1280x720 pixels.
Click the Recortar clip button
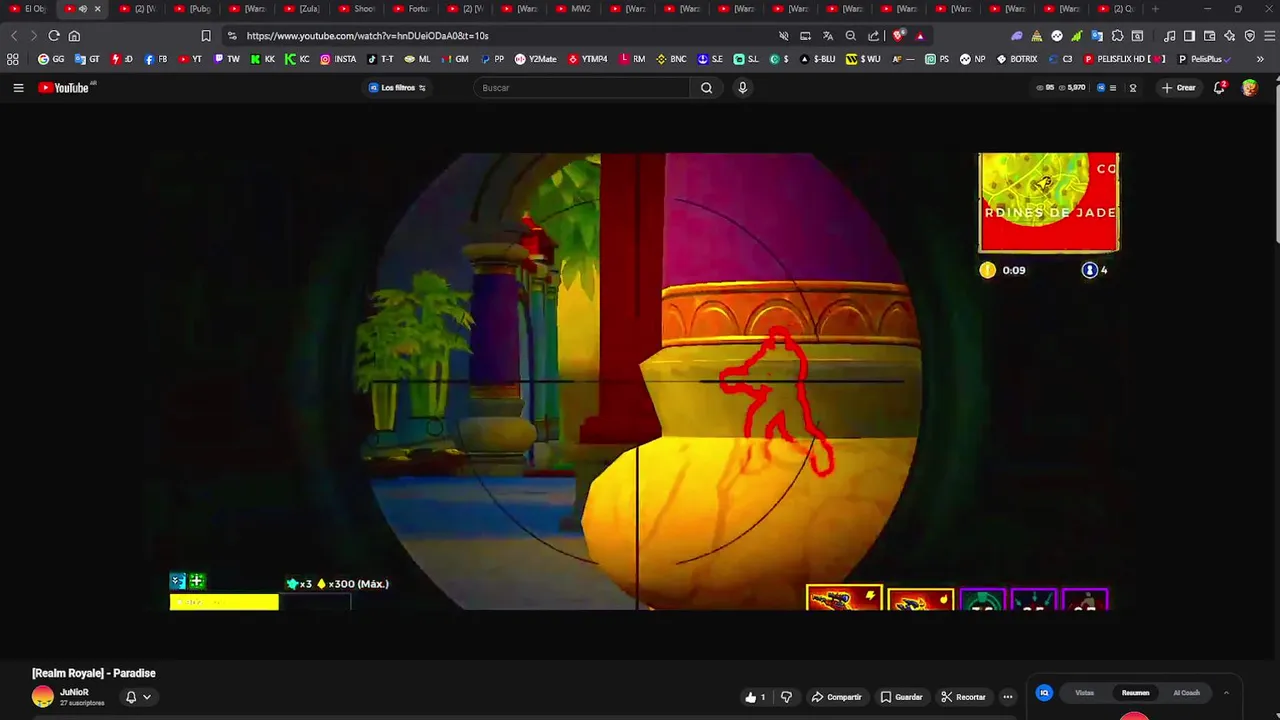pyautogui.click(x=963, y=697)
